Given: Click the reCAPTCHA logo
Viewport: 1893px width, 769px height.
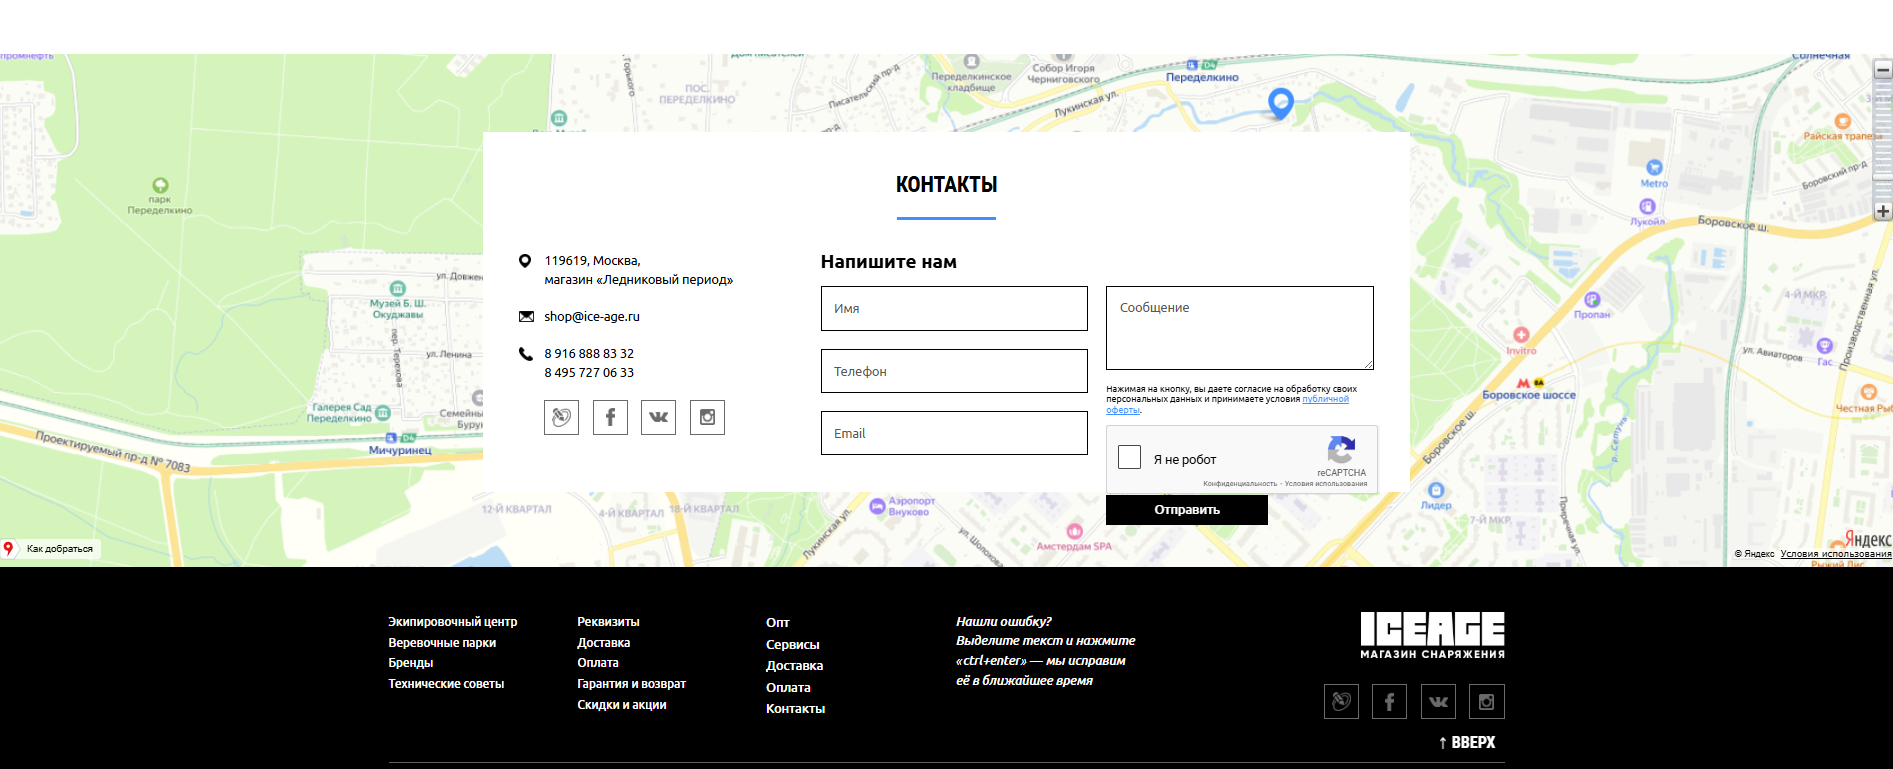Looking at the screenshot, I should 1341,449.
